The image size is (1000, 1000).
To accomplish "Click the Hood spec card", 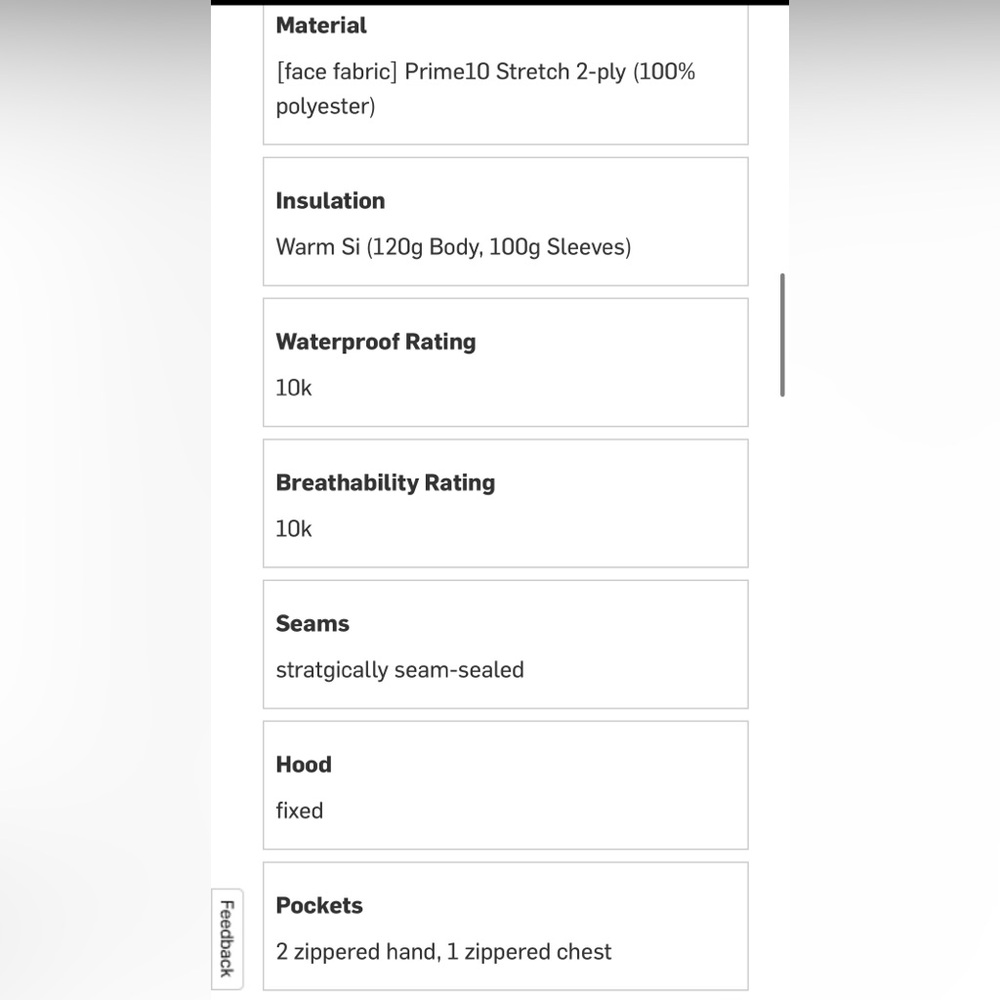I will [506, 786].
